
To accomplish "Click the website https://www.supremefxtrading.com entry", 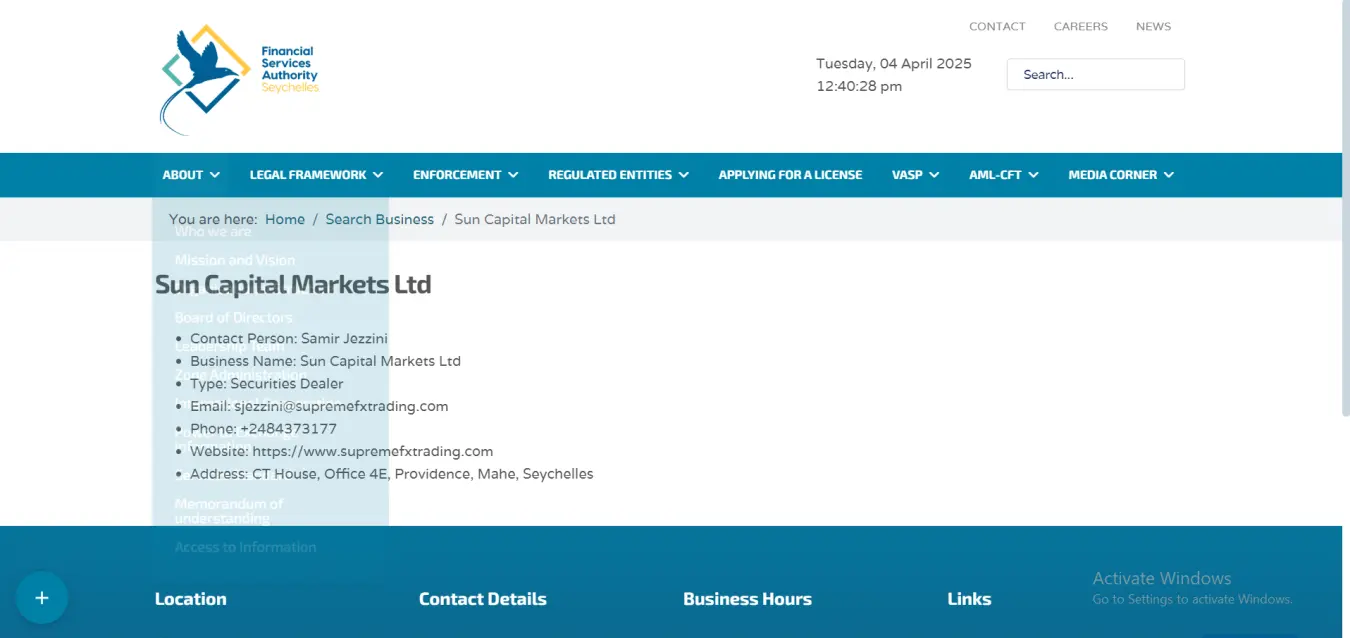I will tap(372, 451).
